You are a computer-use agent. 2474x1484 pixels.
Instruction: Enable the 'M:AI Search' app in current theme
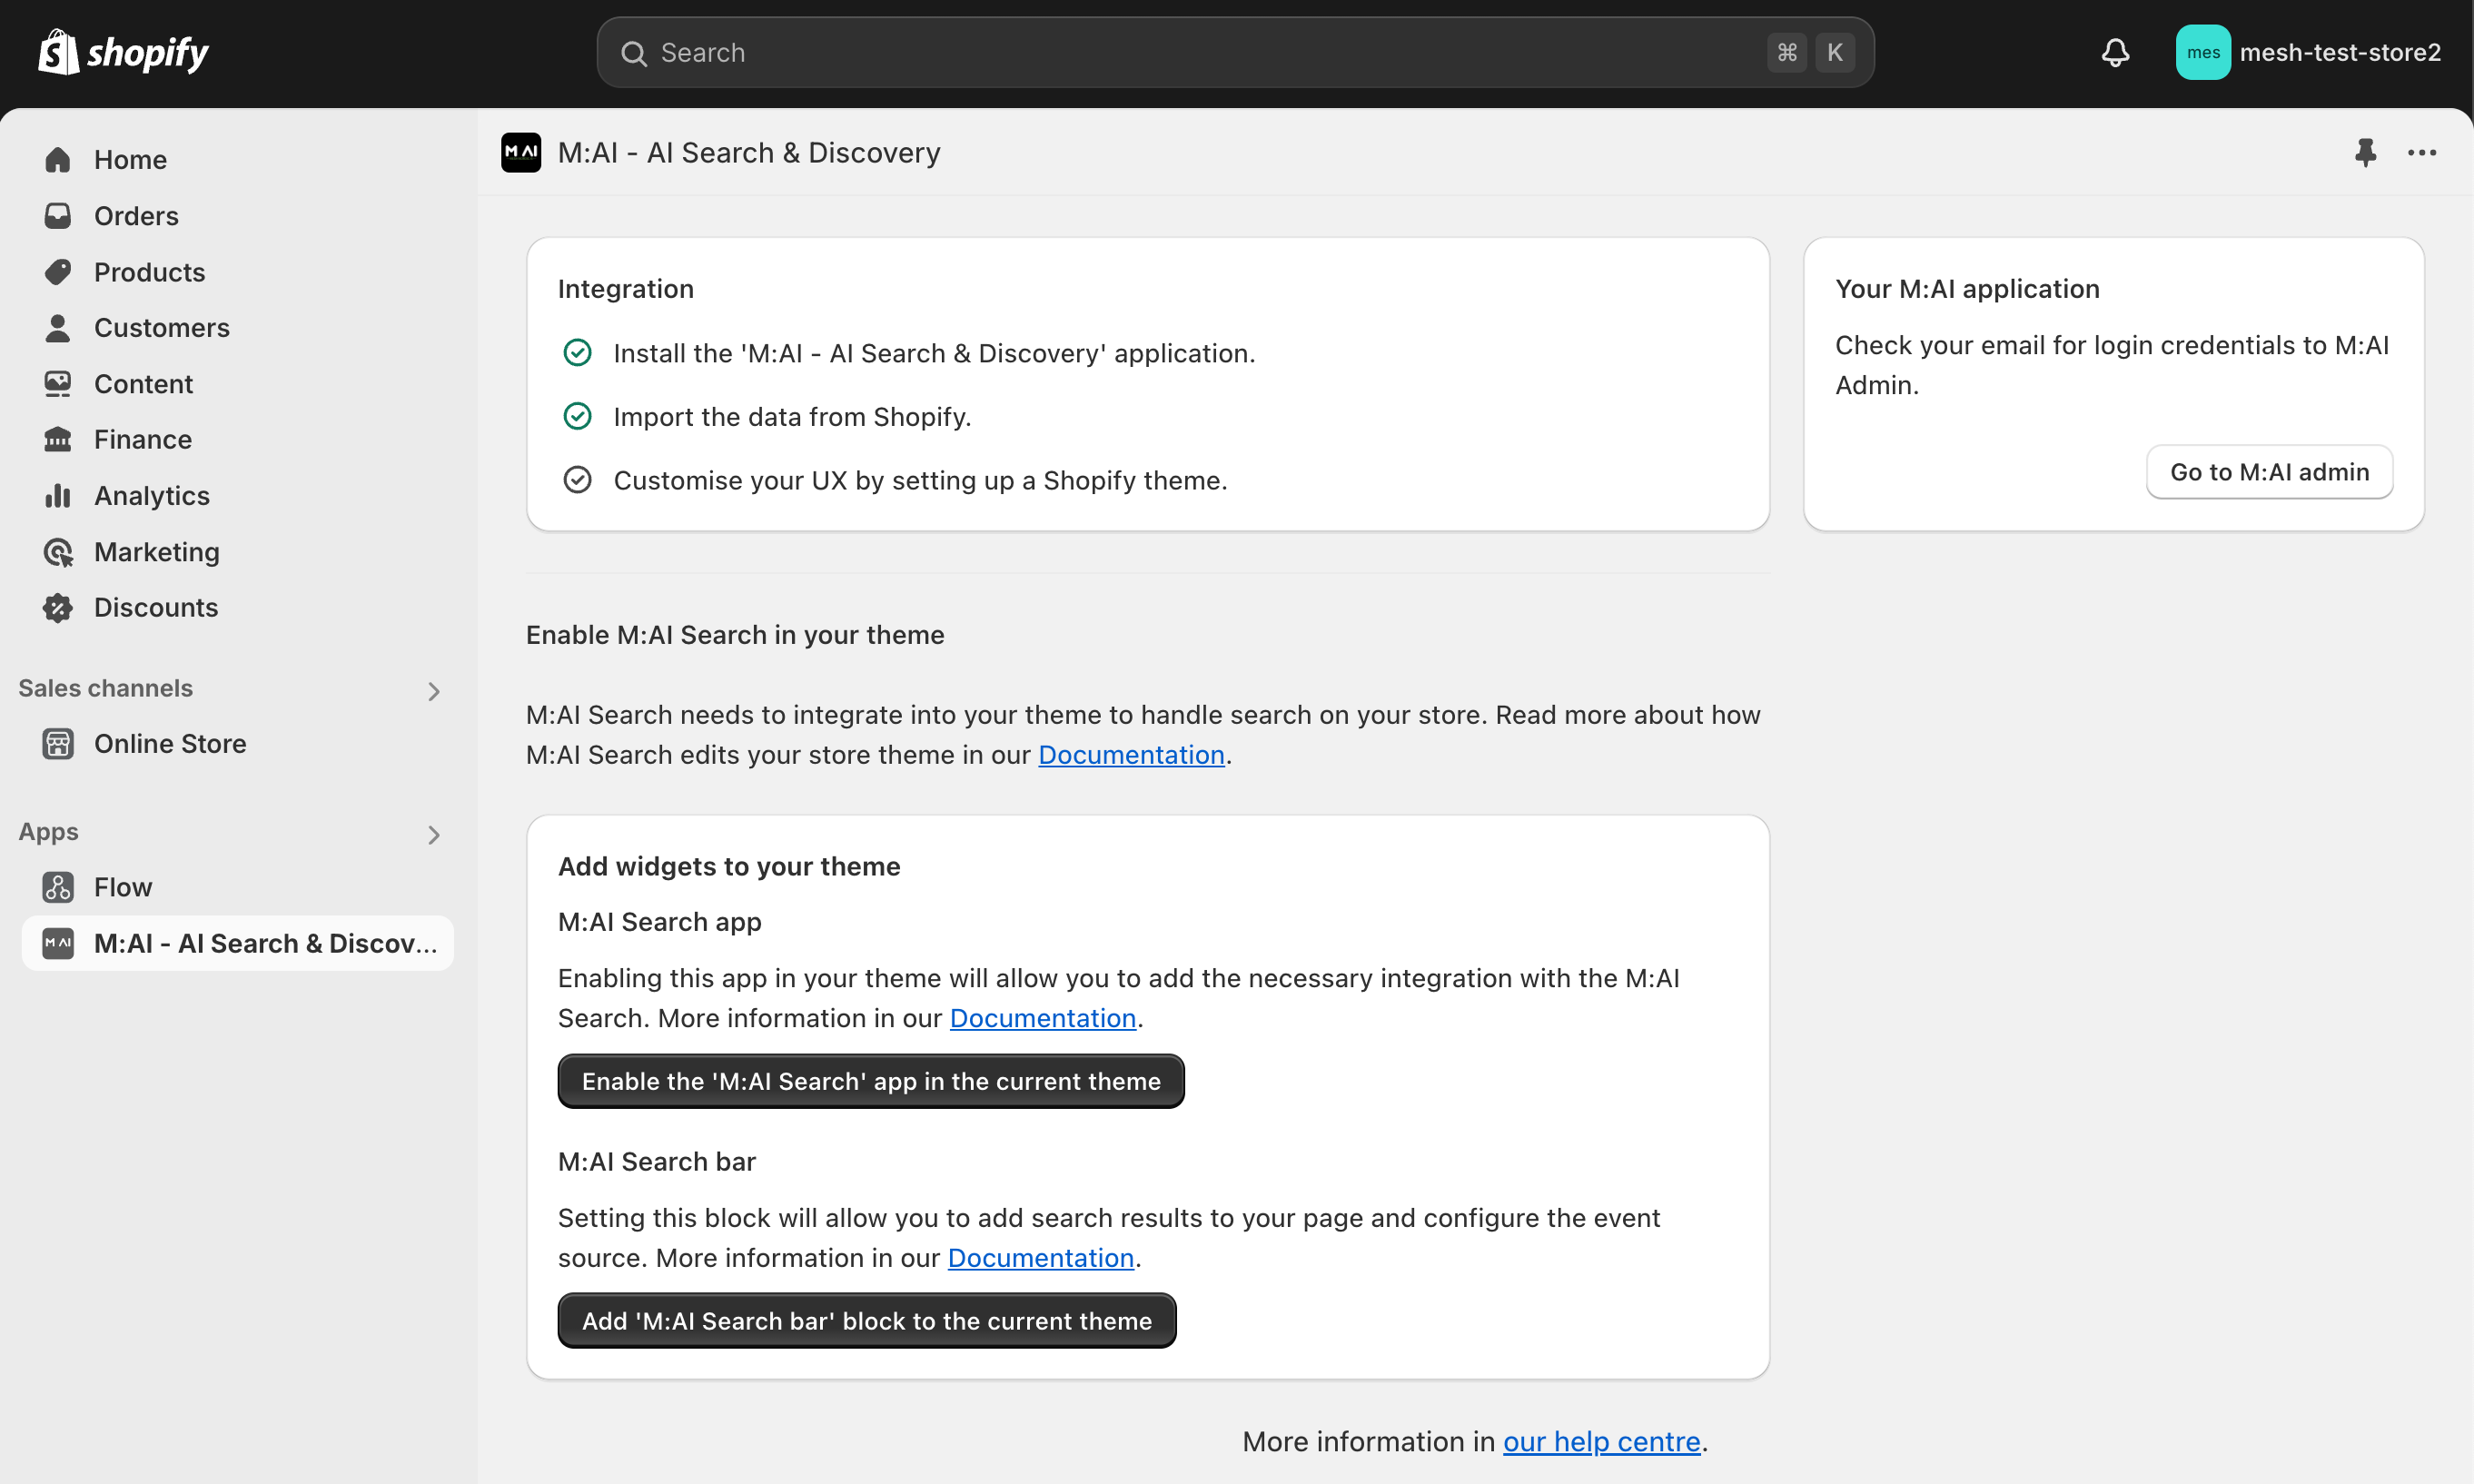[871, 1082]
